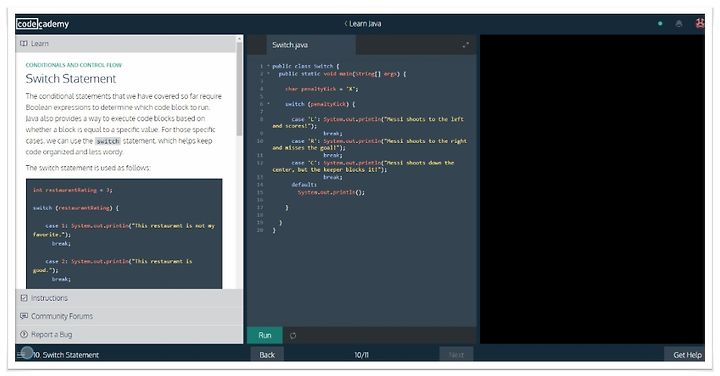The height and width of the screenshot is (376, 720).
Task: Click the back chevron before Learn Java
Action: [345, 23]
